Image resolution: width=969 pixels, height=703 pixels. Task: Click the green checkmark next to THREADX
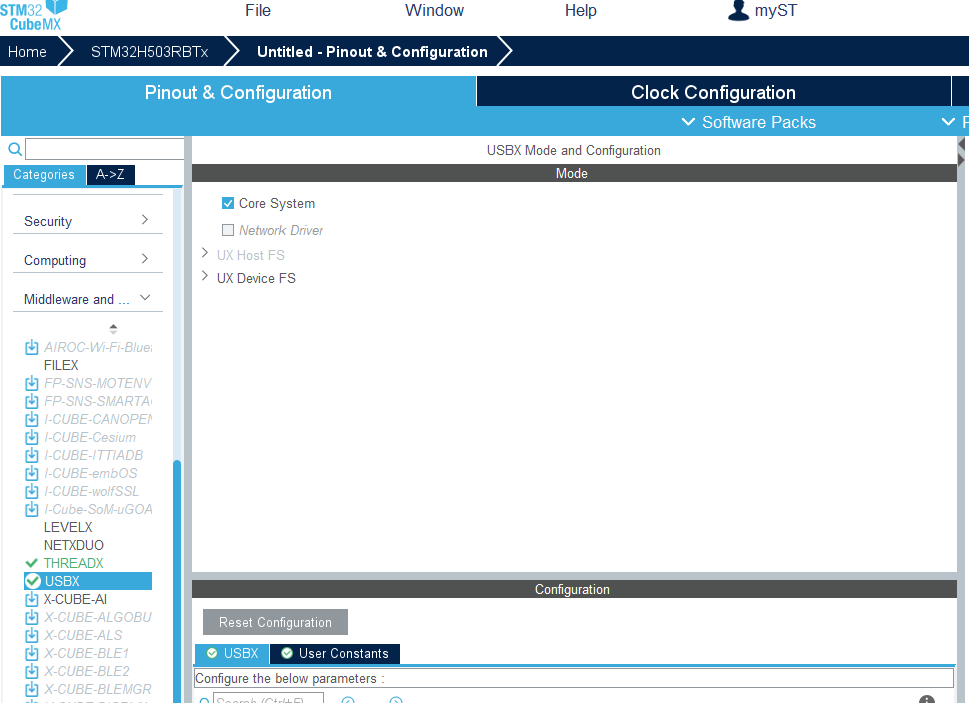point(32,563)
